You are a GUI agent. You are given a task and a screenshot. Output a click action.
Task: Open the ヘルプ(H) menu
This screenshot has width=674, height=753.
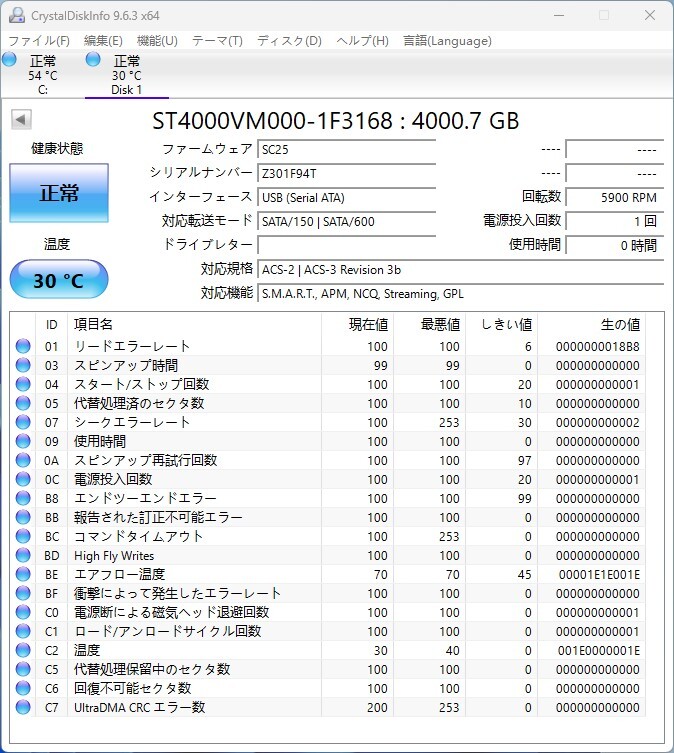(x=362, y=41)
